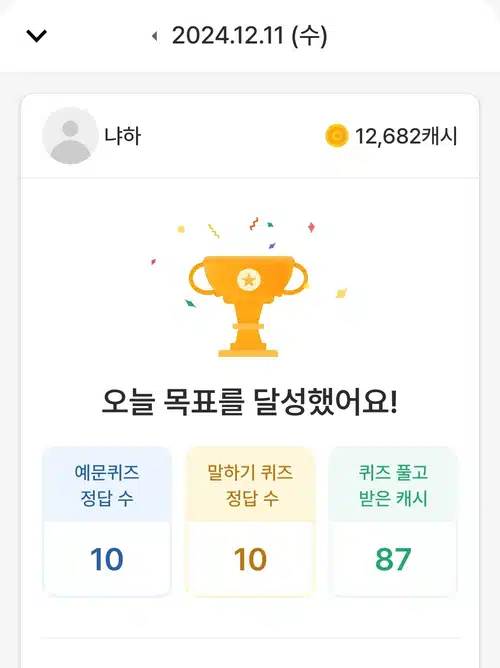This screenshot has width=500, height=668.
Task: Collapse the screen with the down chevron
Action: point(37,36)
